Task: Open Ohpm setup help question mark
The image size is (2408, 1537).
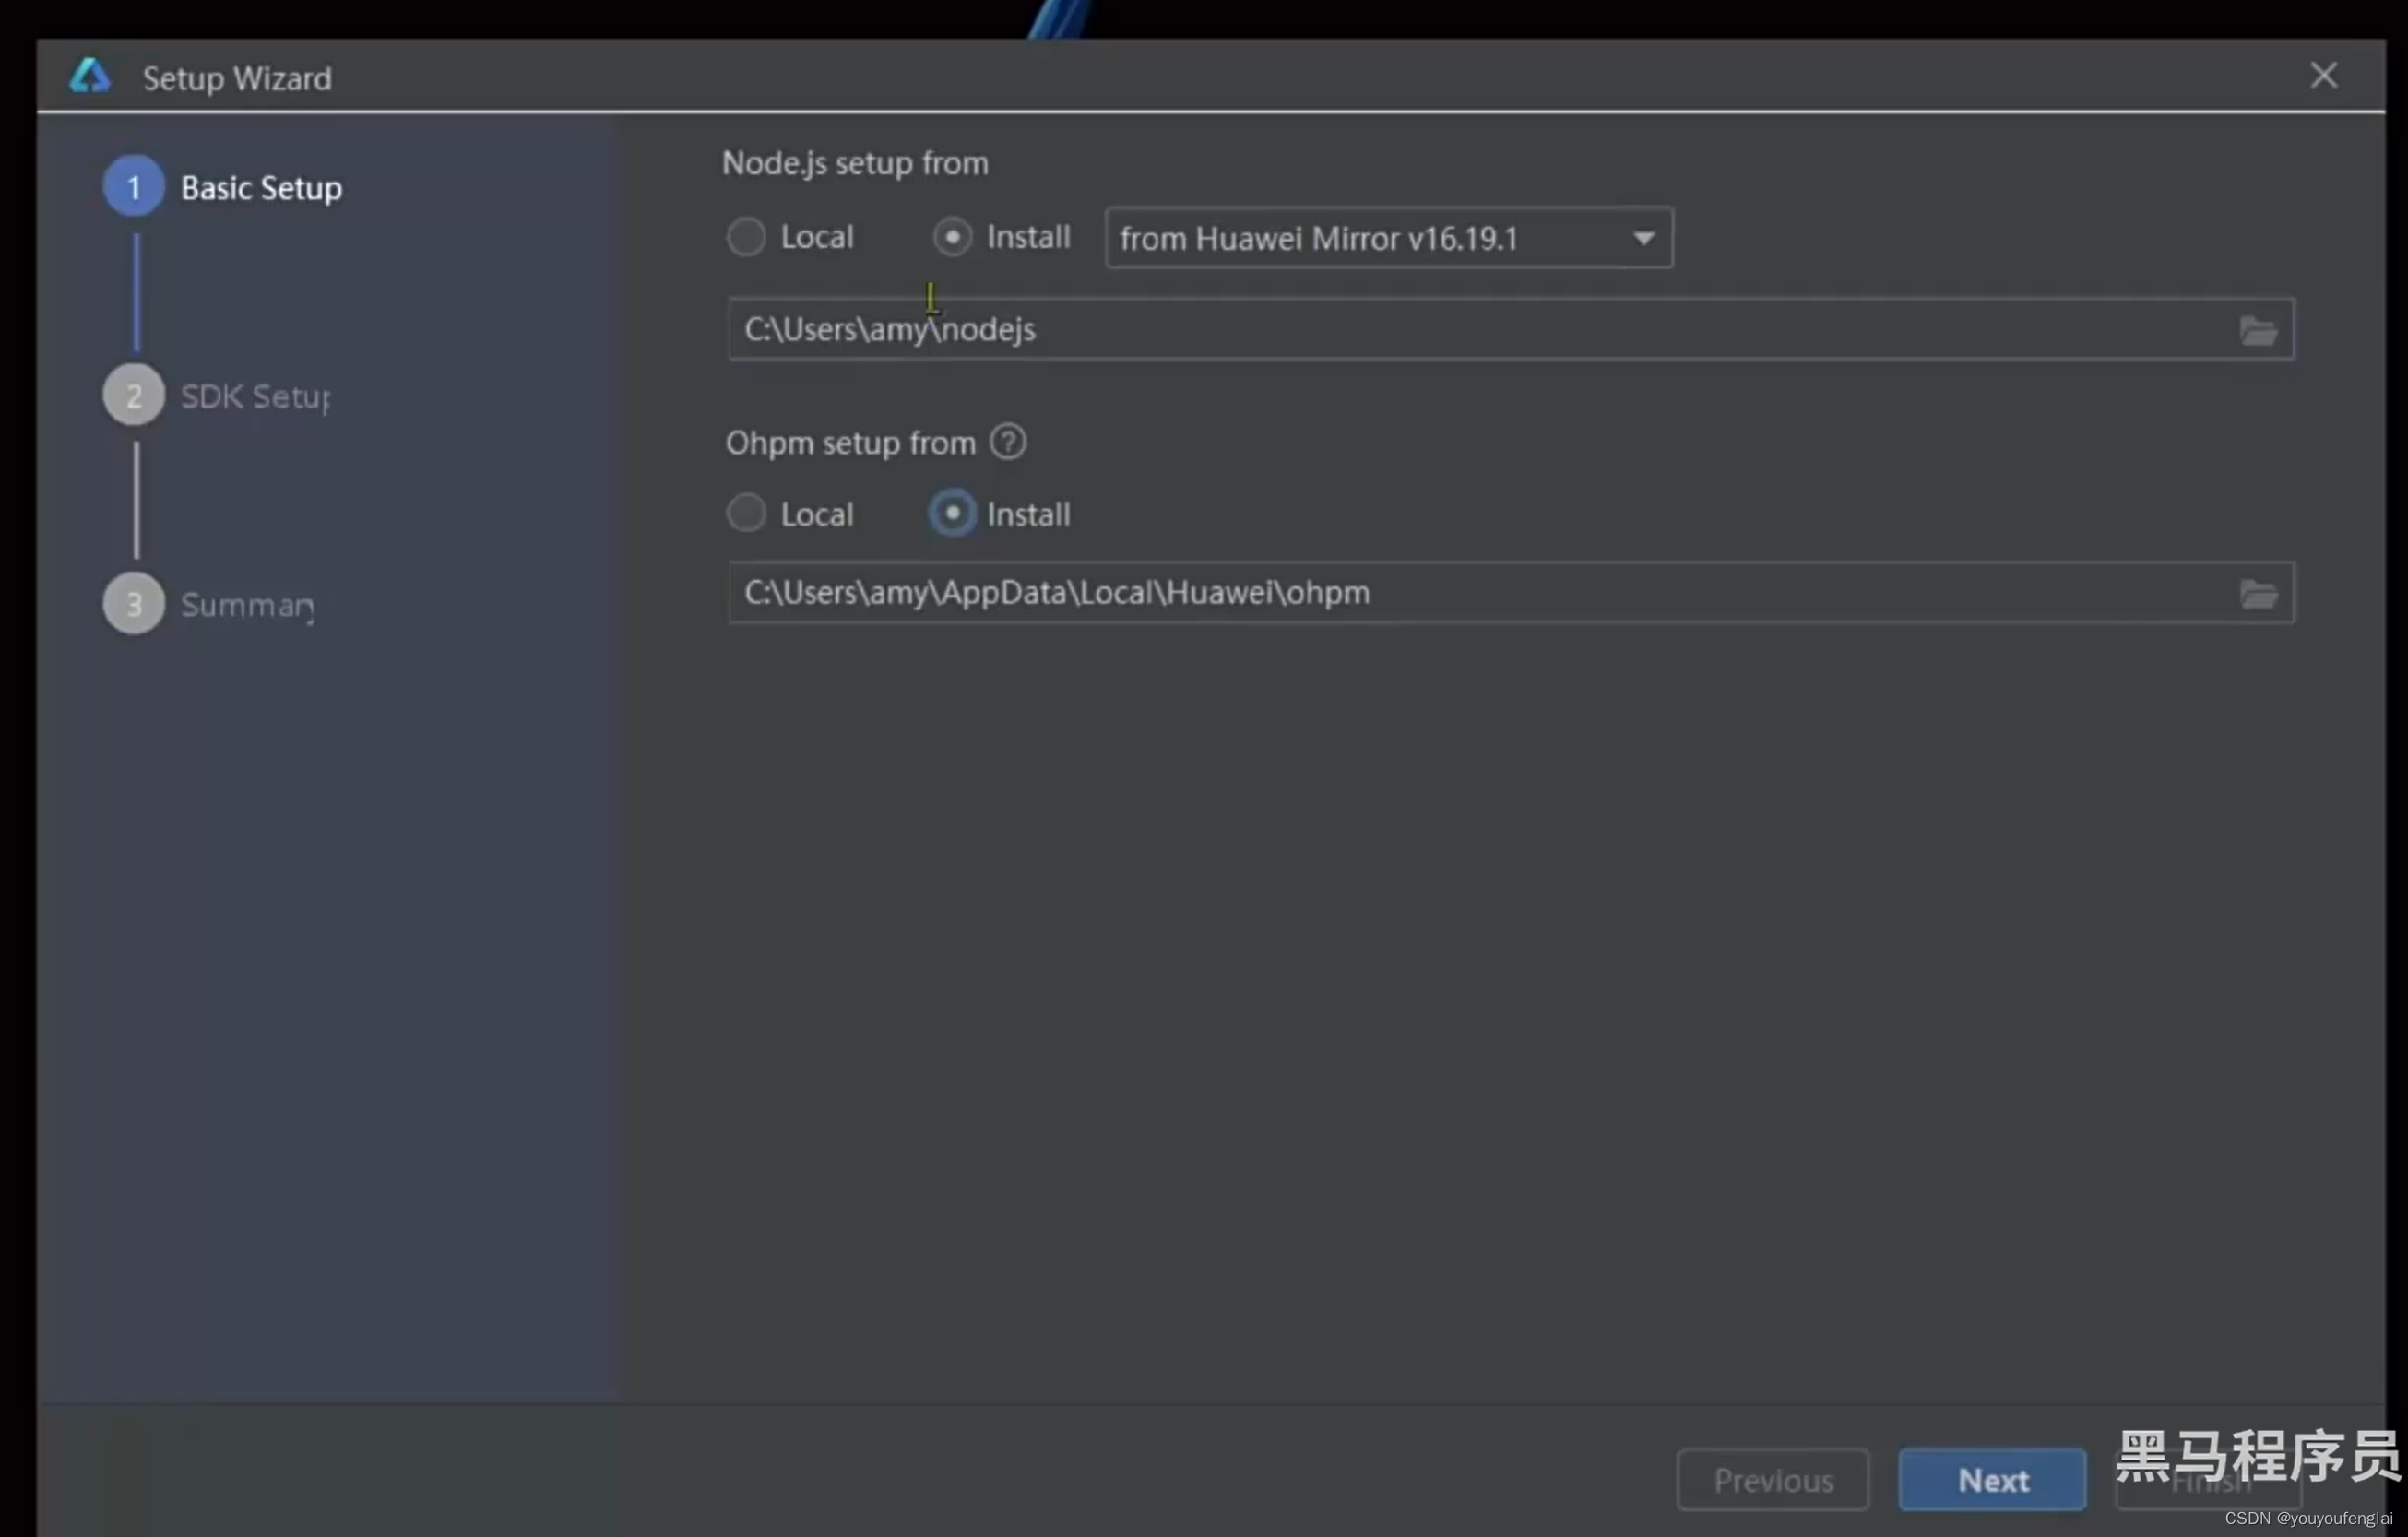Action: point(1007,442)
